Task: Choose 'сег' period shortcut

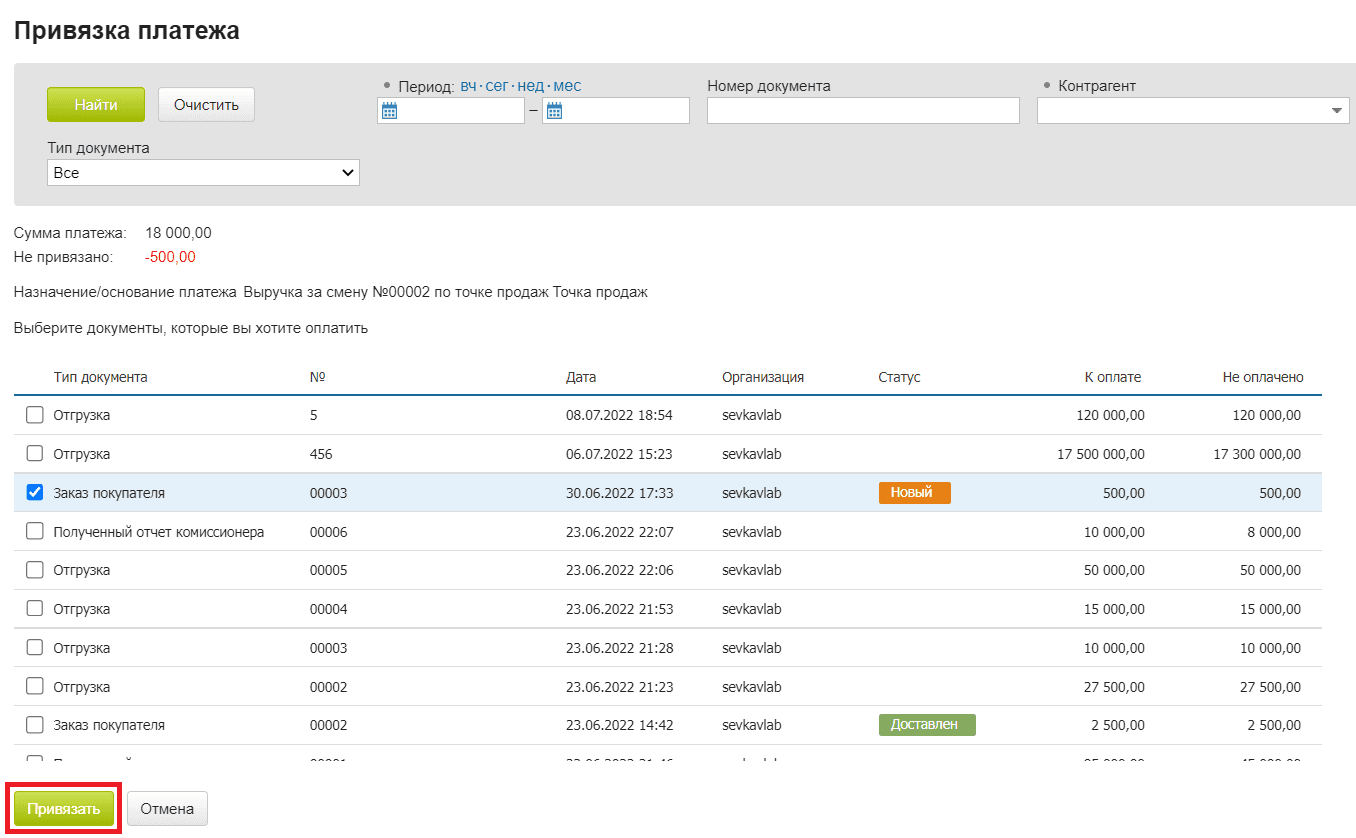Action: 497,86
